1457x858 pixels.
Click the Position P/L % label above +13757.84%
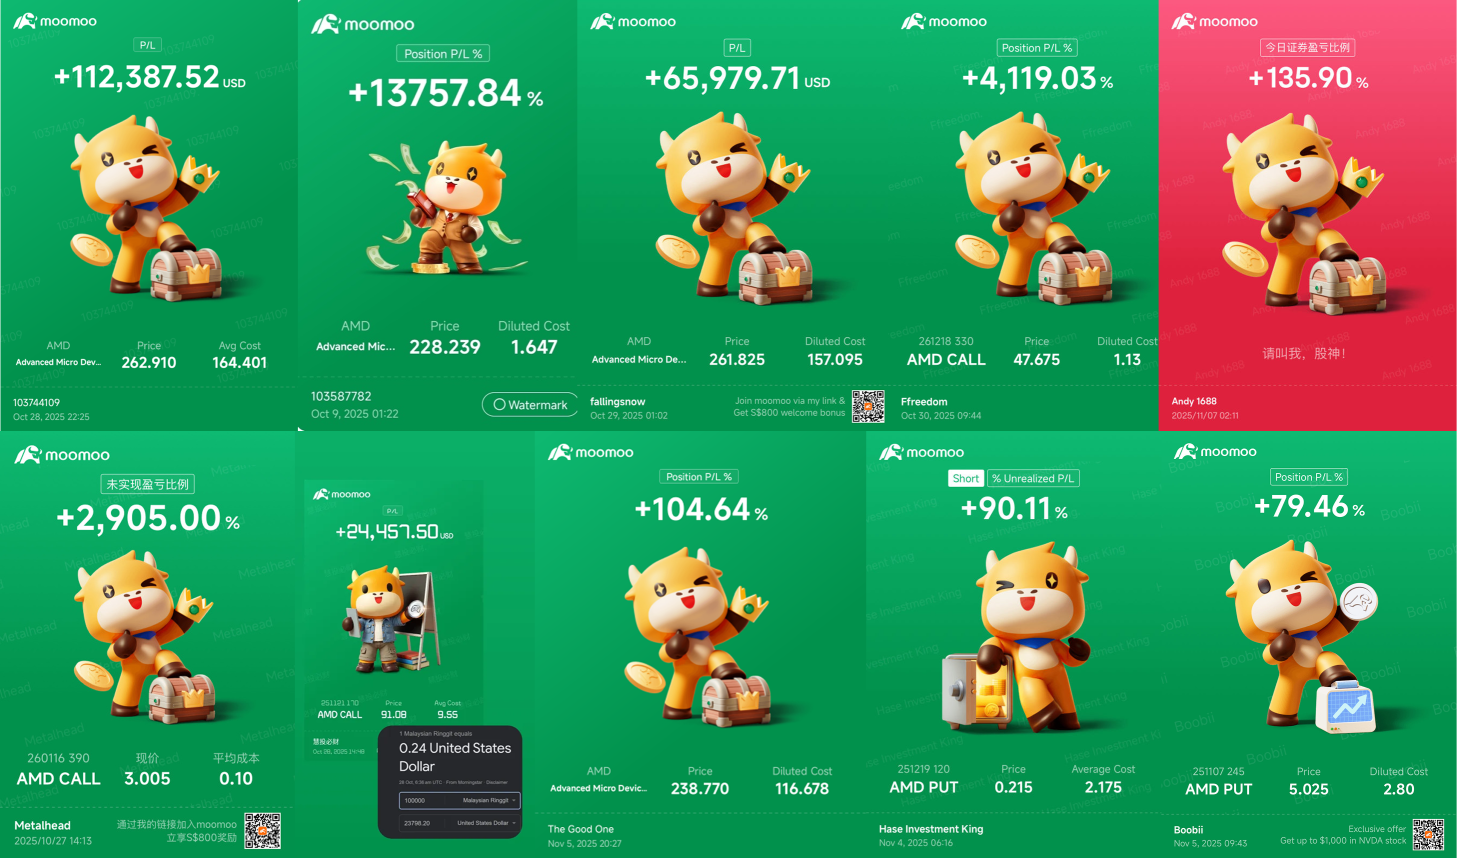[x=443, y=54]
